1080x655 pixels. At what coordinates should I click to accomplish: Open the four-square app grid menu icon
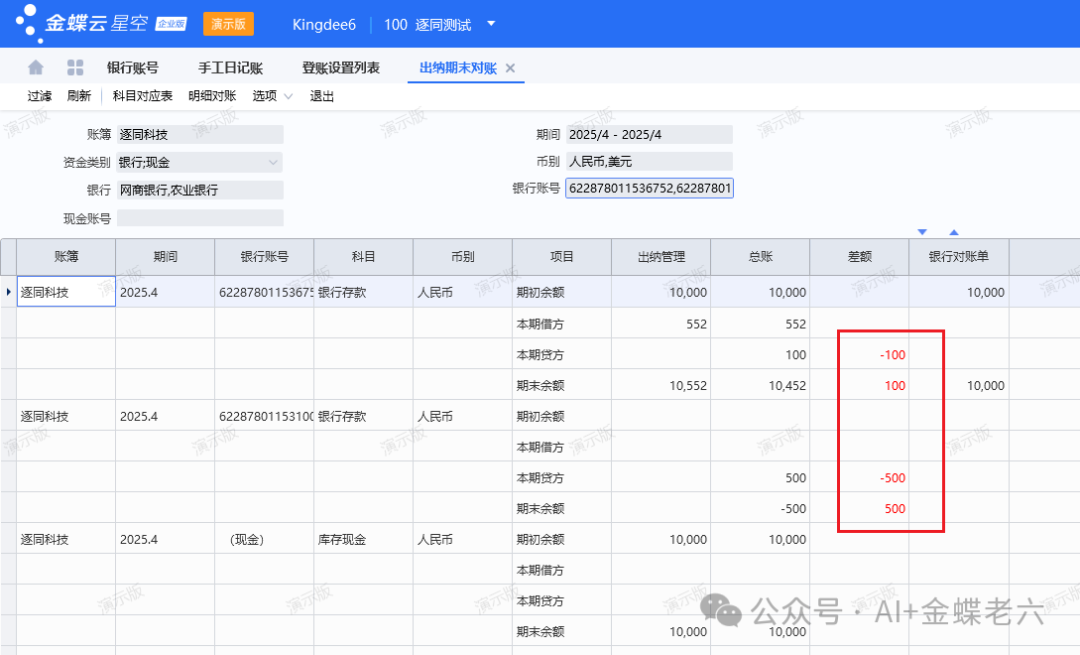click(75, 68)
